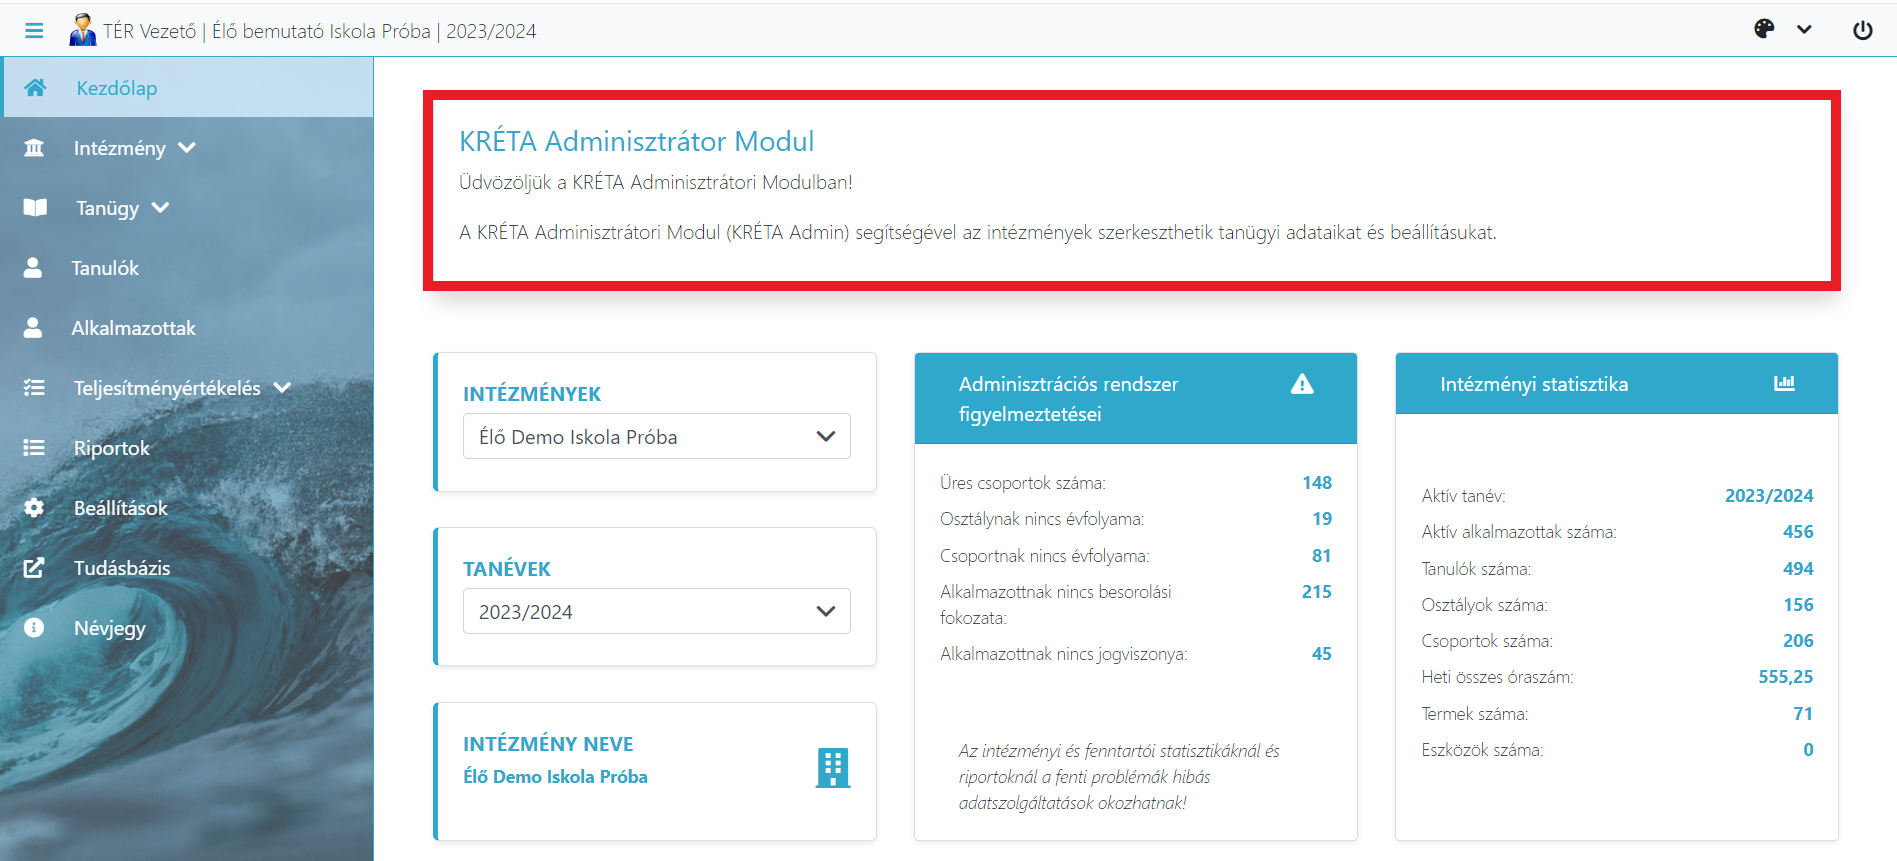
Task: Click Heti összes óraszám value 555,25
Action: click(x=1786, y=677)
